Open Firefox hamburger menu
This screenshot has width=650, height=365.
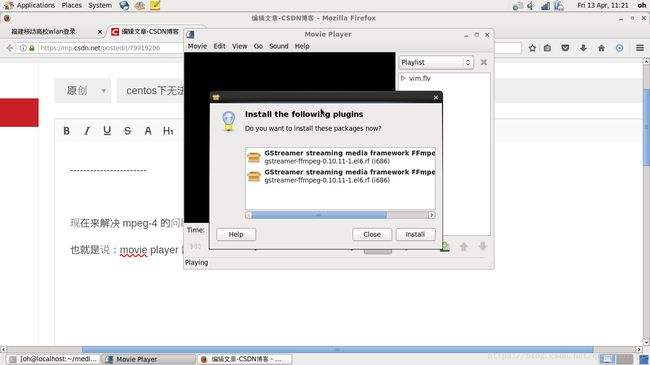(640, 48)
